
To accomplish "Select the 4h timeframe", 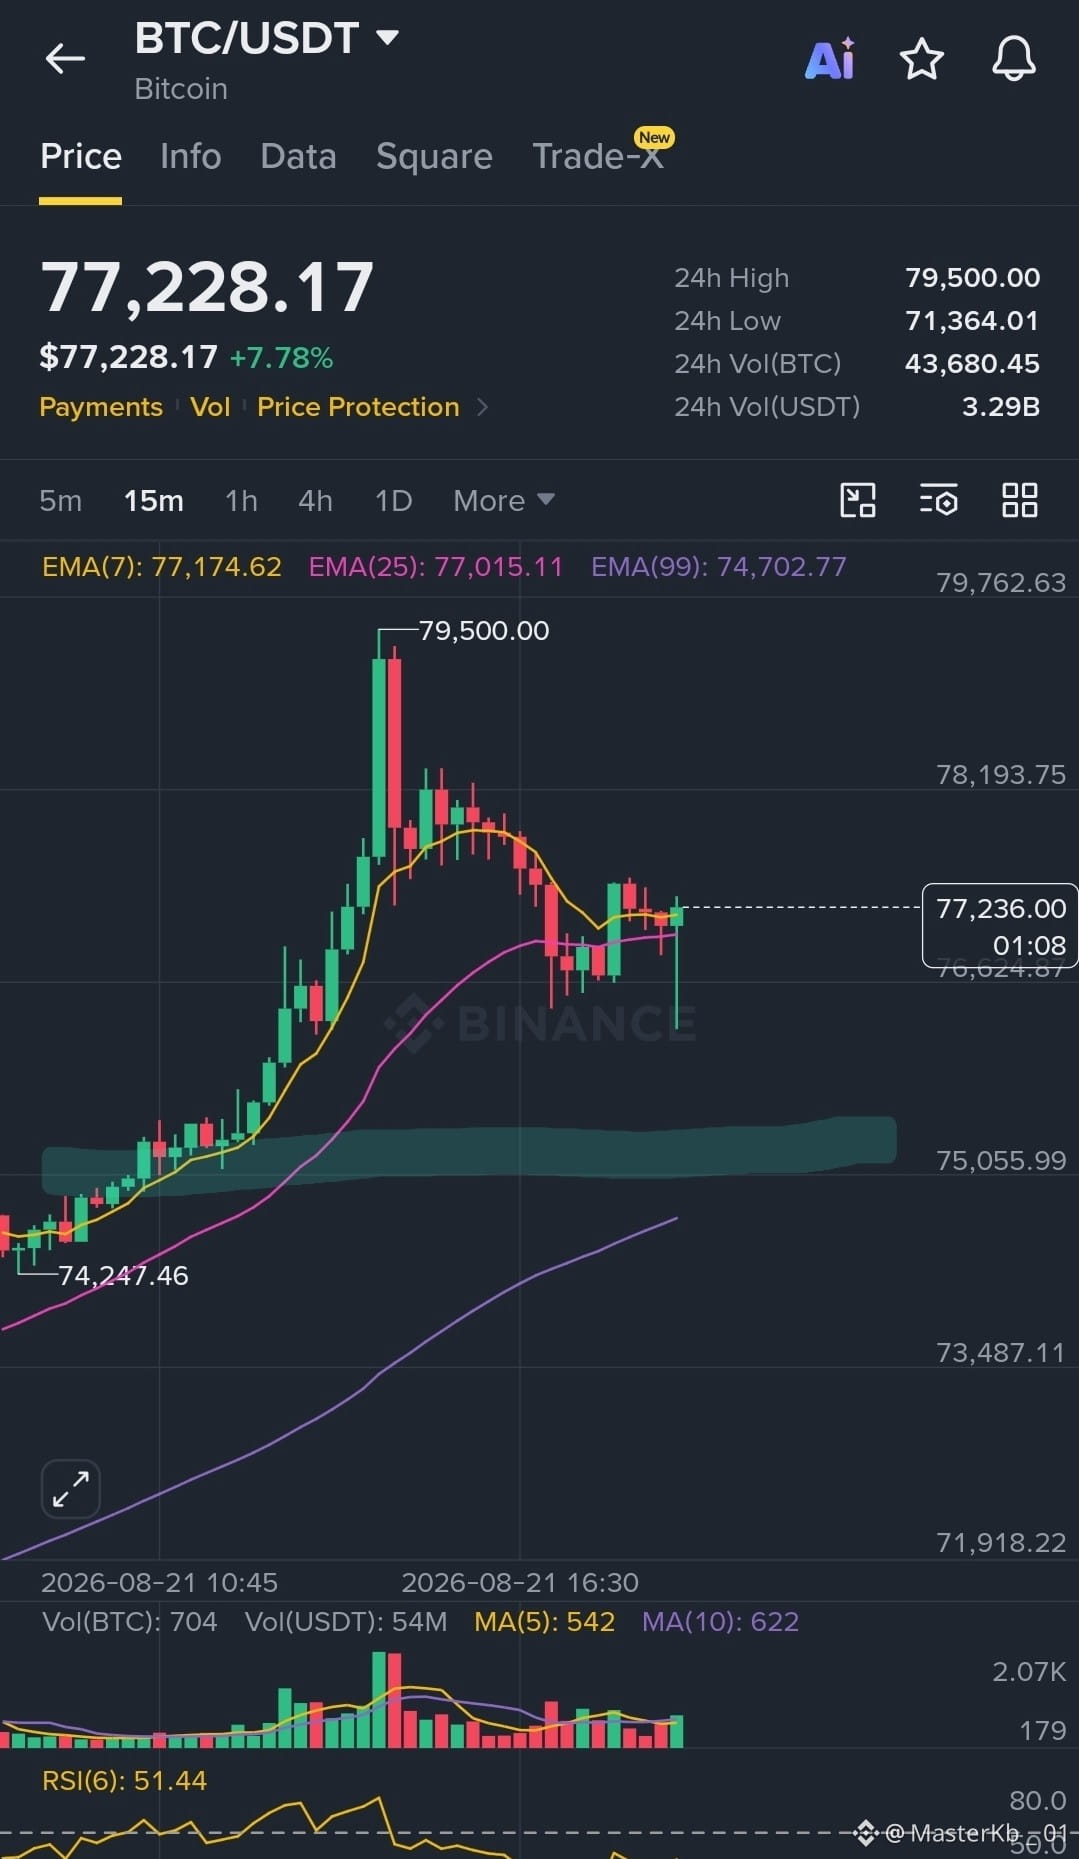I will tap(315, 501).
